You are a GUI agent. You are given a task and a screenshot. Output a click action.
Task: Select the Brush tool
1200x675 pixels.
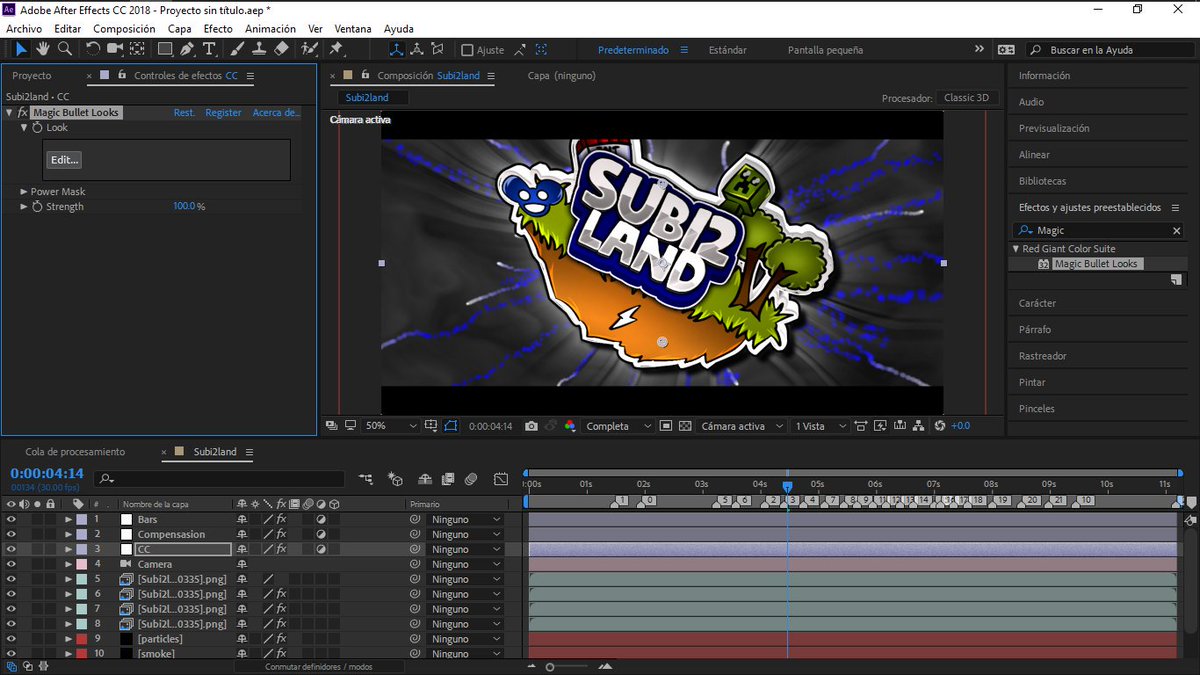click(x=237, y=49)
